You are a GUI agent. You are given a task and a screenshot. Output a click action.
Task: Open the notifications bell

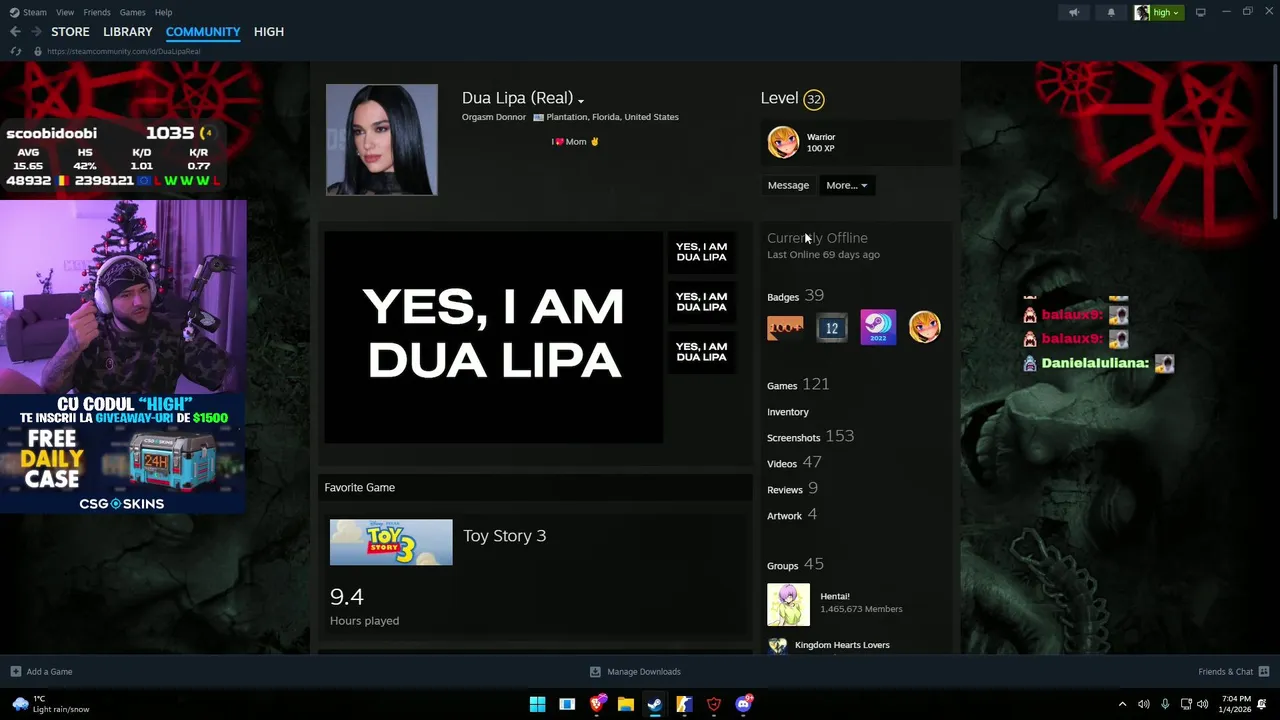tap(1111, 12)
